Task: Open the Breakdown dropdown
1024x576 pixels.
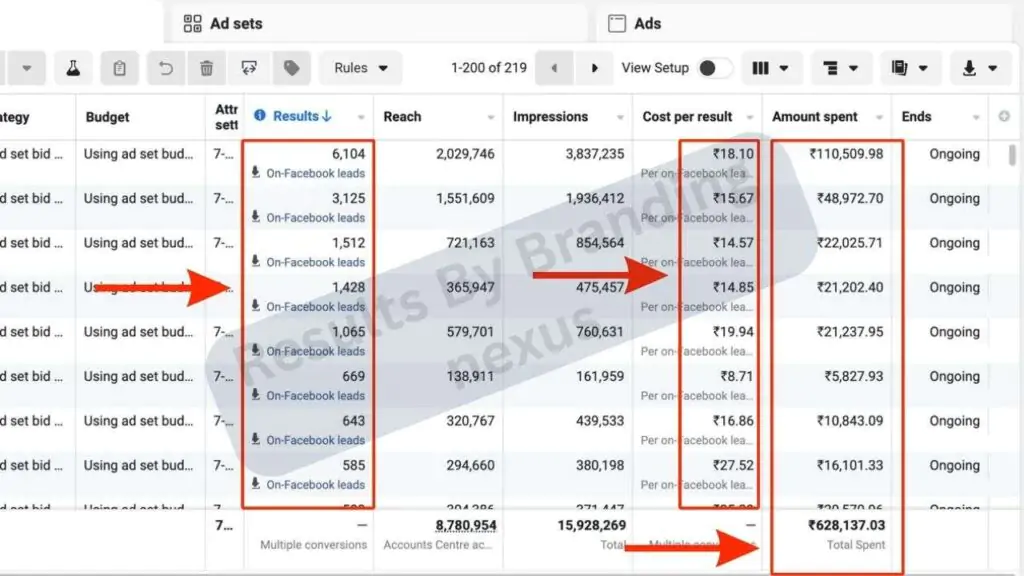Action: pos(839,68)
